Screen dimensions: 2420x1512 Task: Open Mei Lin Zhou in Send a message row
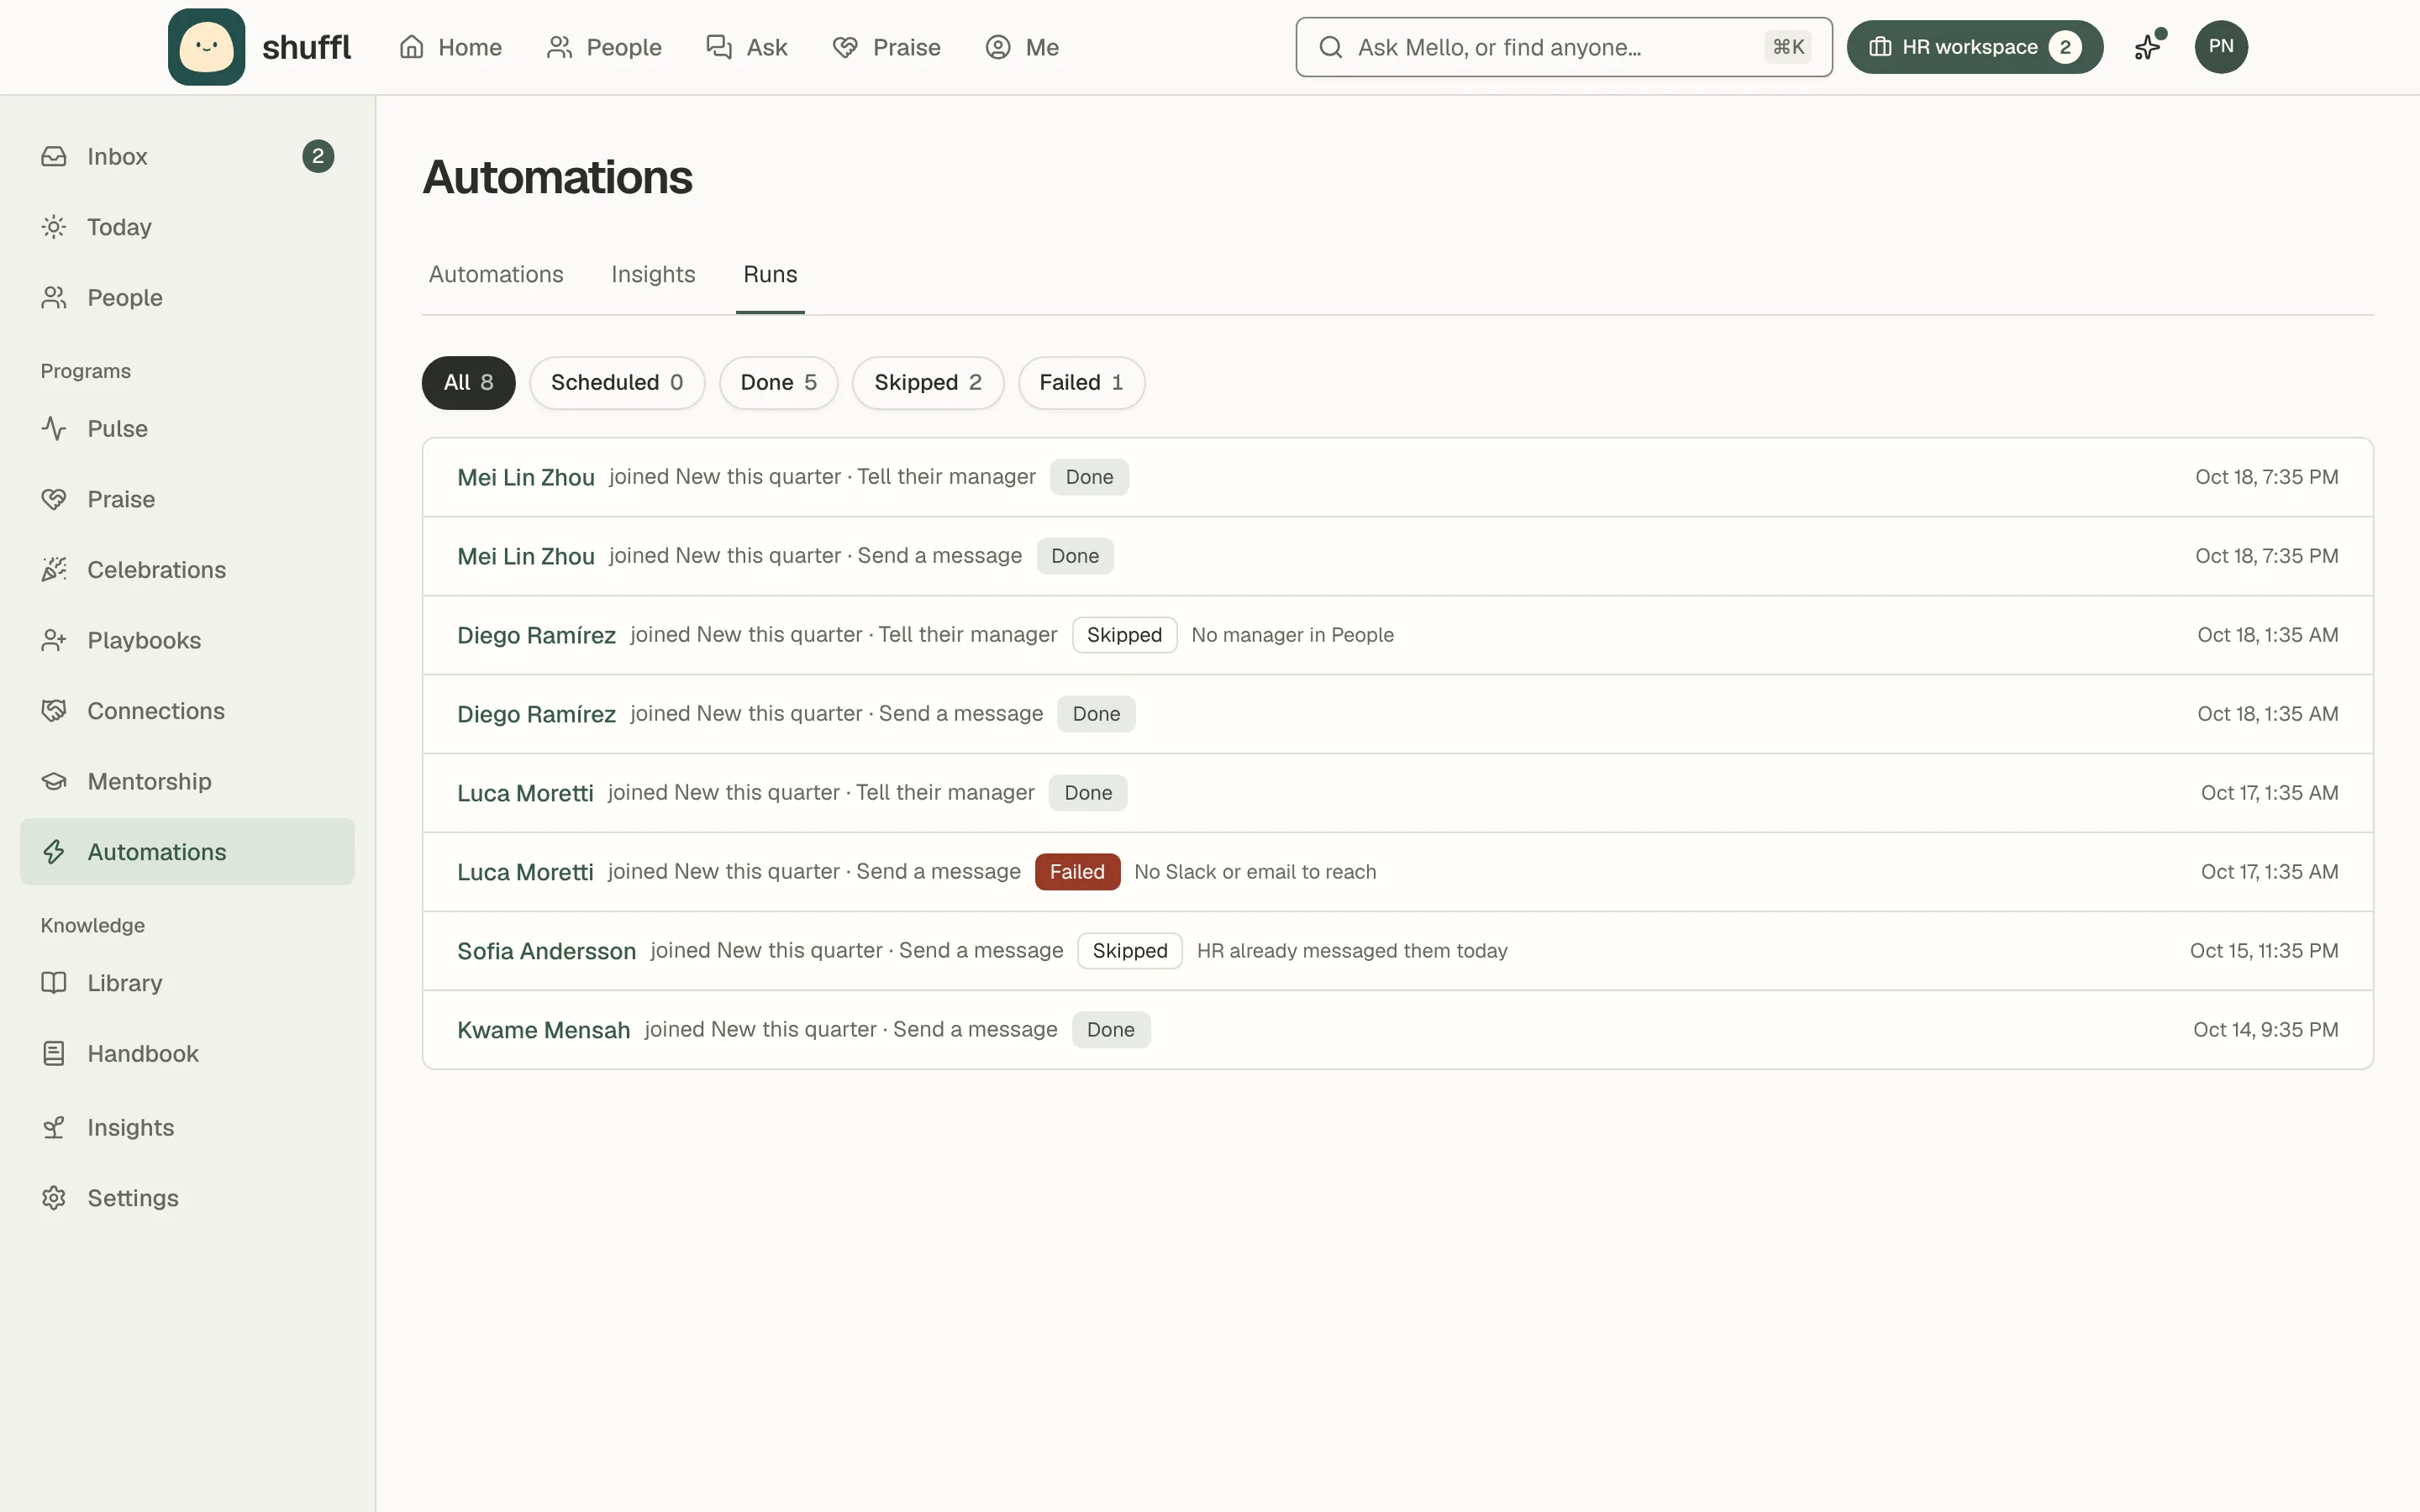tap(526, 556)
